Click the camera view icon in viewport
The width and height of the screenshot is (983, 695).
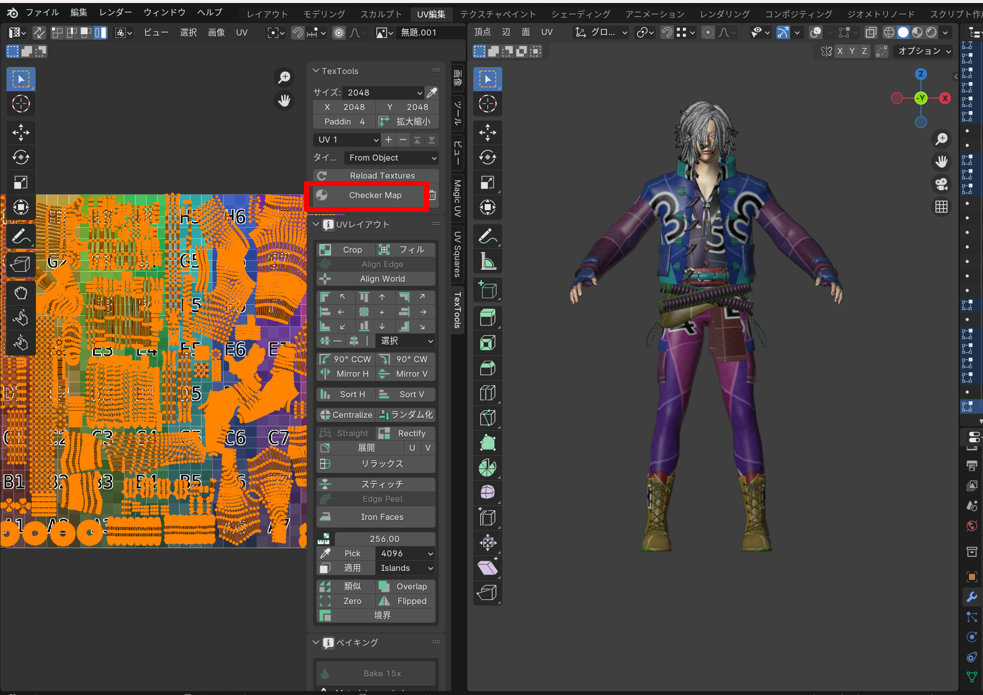tap(941, 184)
